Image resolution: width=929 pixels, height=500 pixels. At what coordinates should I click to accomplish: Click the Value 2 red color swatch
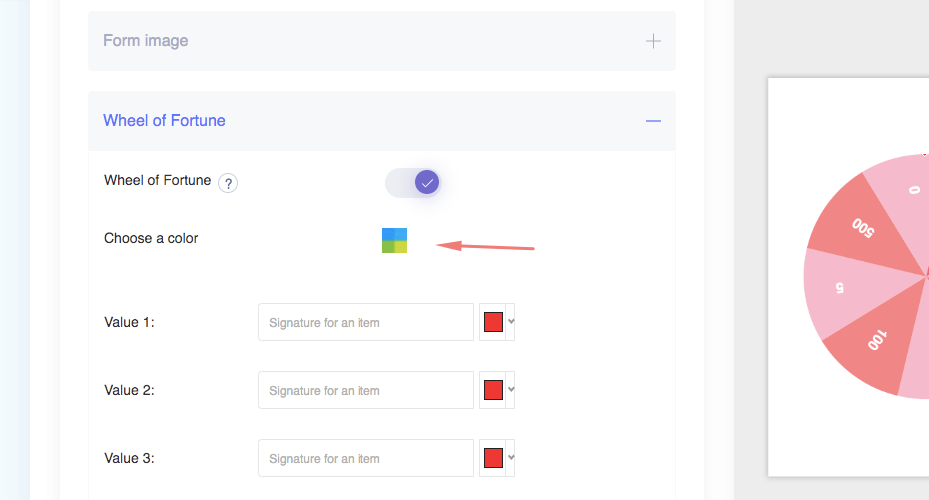tap(493, 390)
